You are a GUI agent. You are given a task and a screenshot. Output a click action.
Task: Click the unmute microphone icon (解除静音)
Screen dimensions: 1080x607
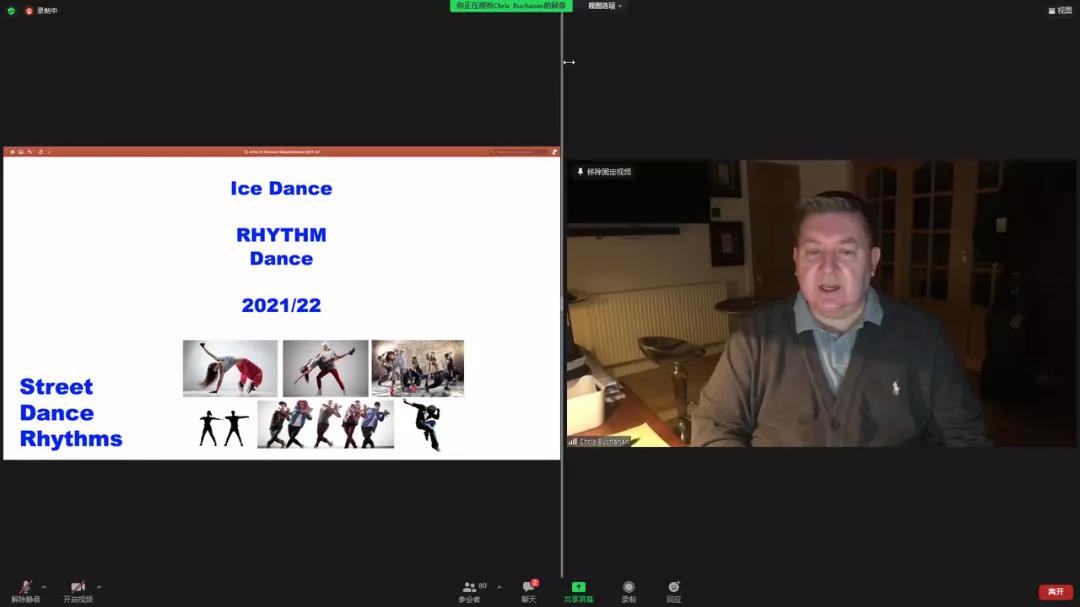[x=26, y=587]
